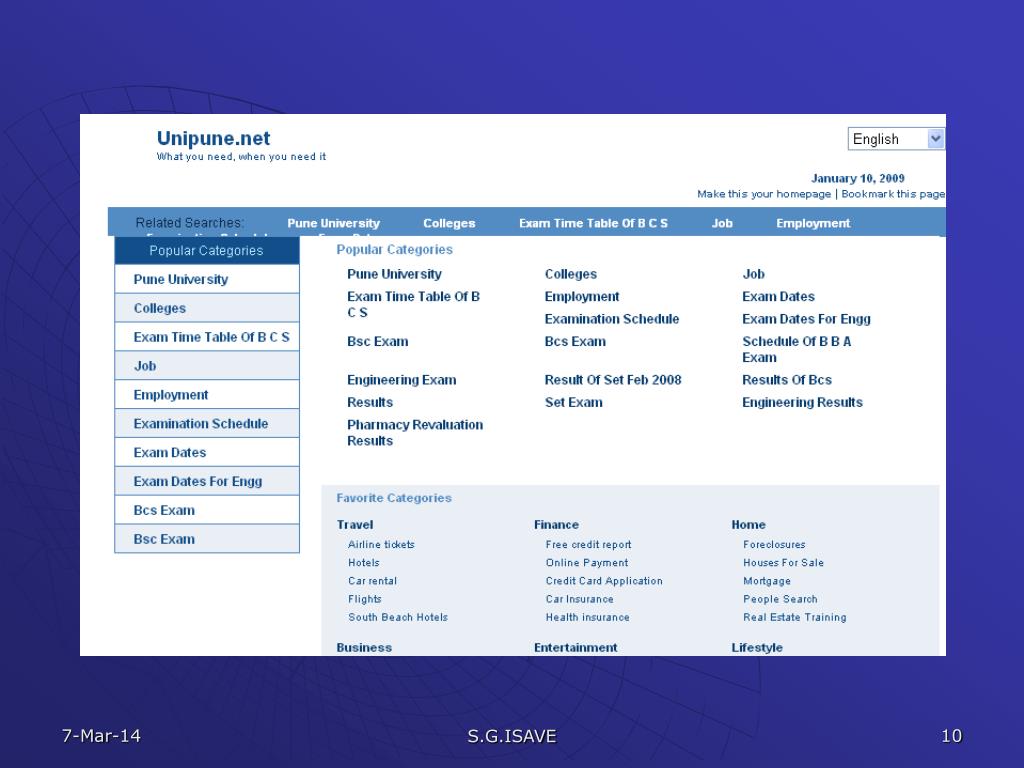Click Job in main Popular Categories list
Viewport: 1024px width, 768px height.
point(753,274)
